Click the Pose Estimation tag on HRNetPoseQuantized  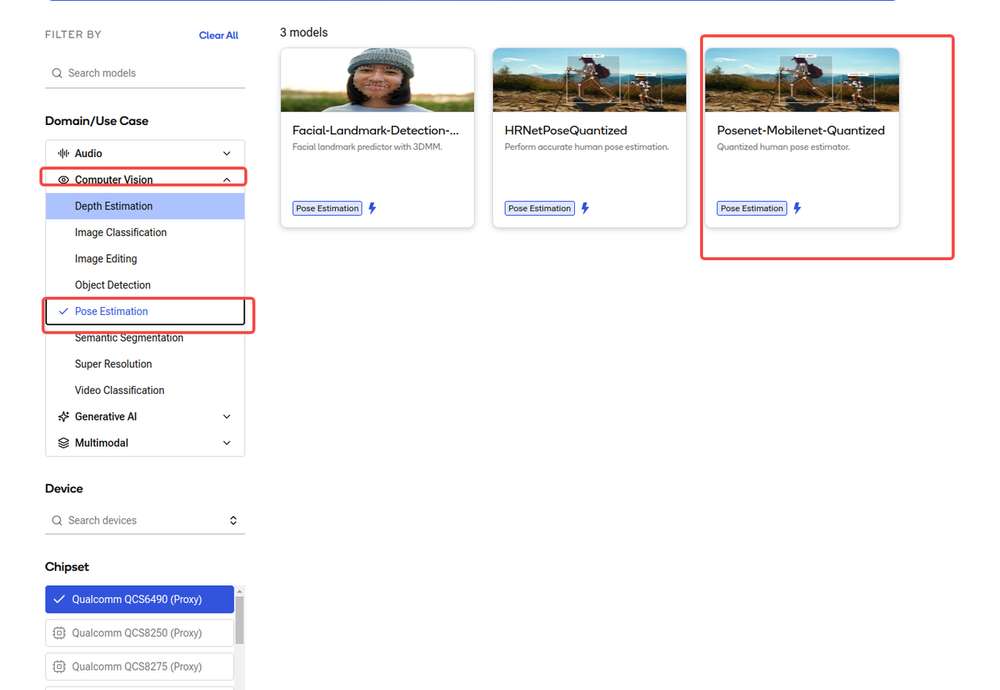pyautogui.click(x=540, y=208)
